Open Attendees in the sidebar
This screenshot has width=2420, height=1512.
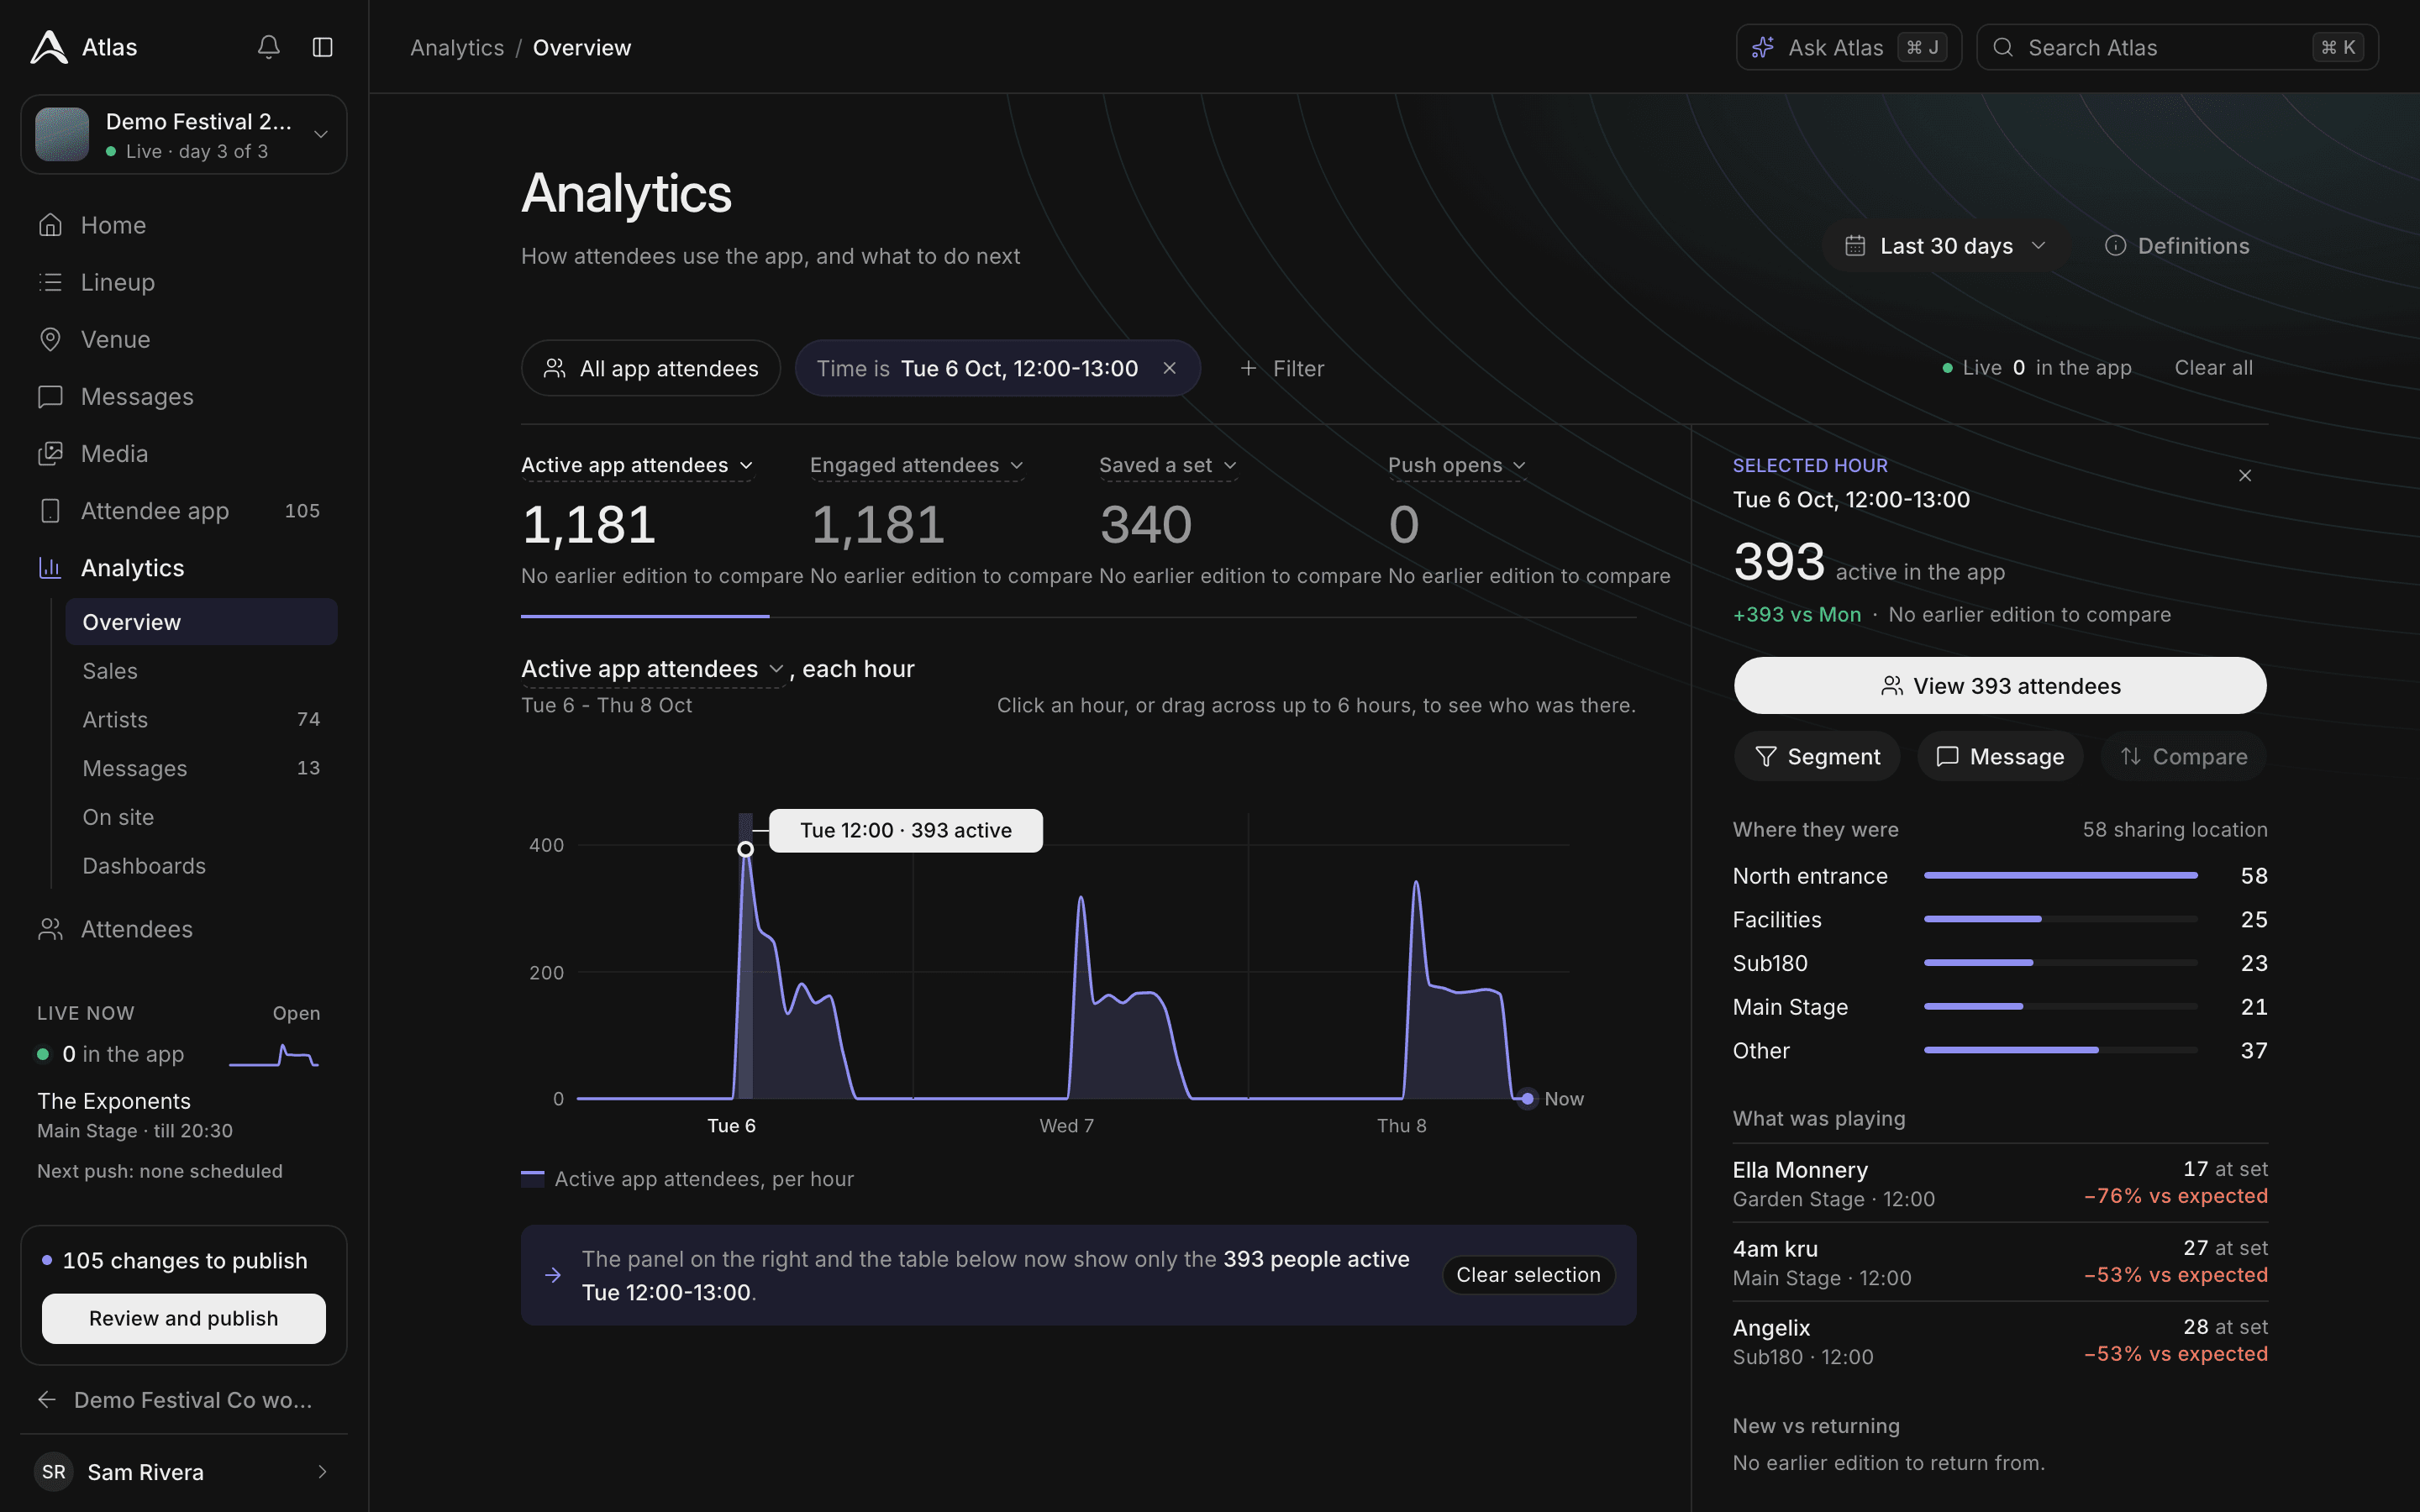(184, 929)
